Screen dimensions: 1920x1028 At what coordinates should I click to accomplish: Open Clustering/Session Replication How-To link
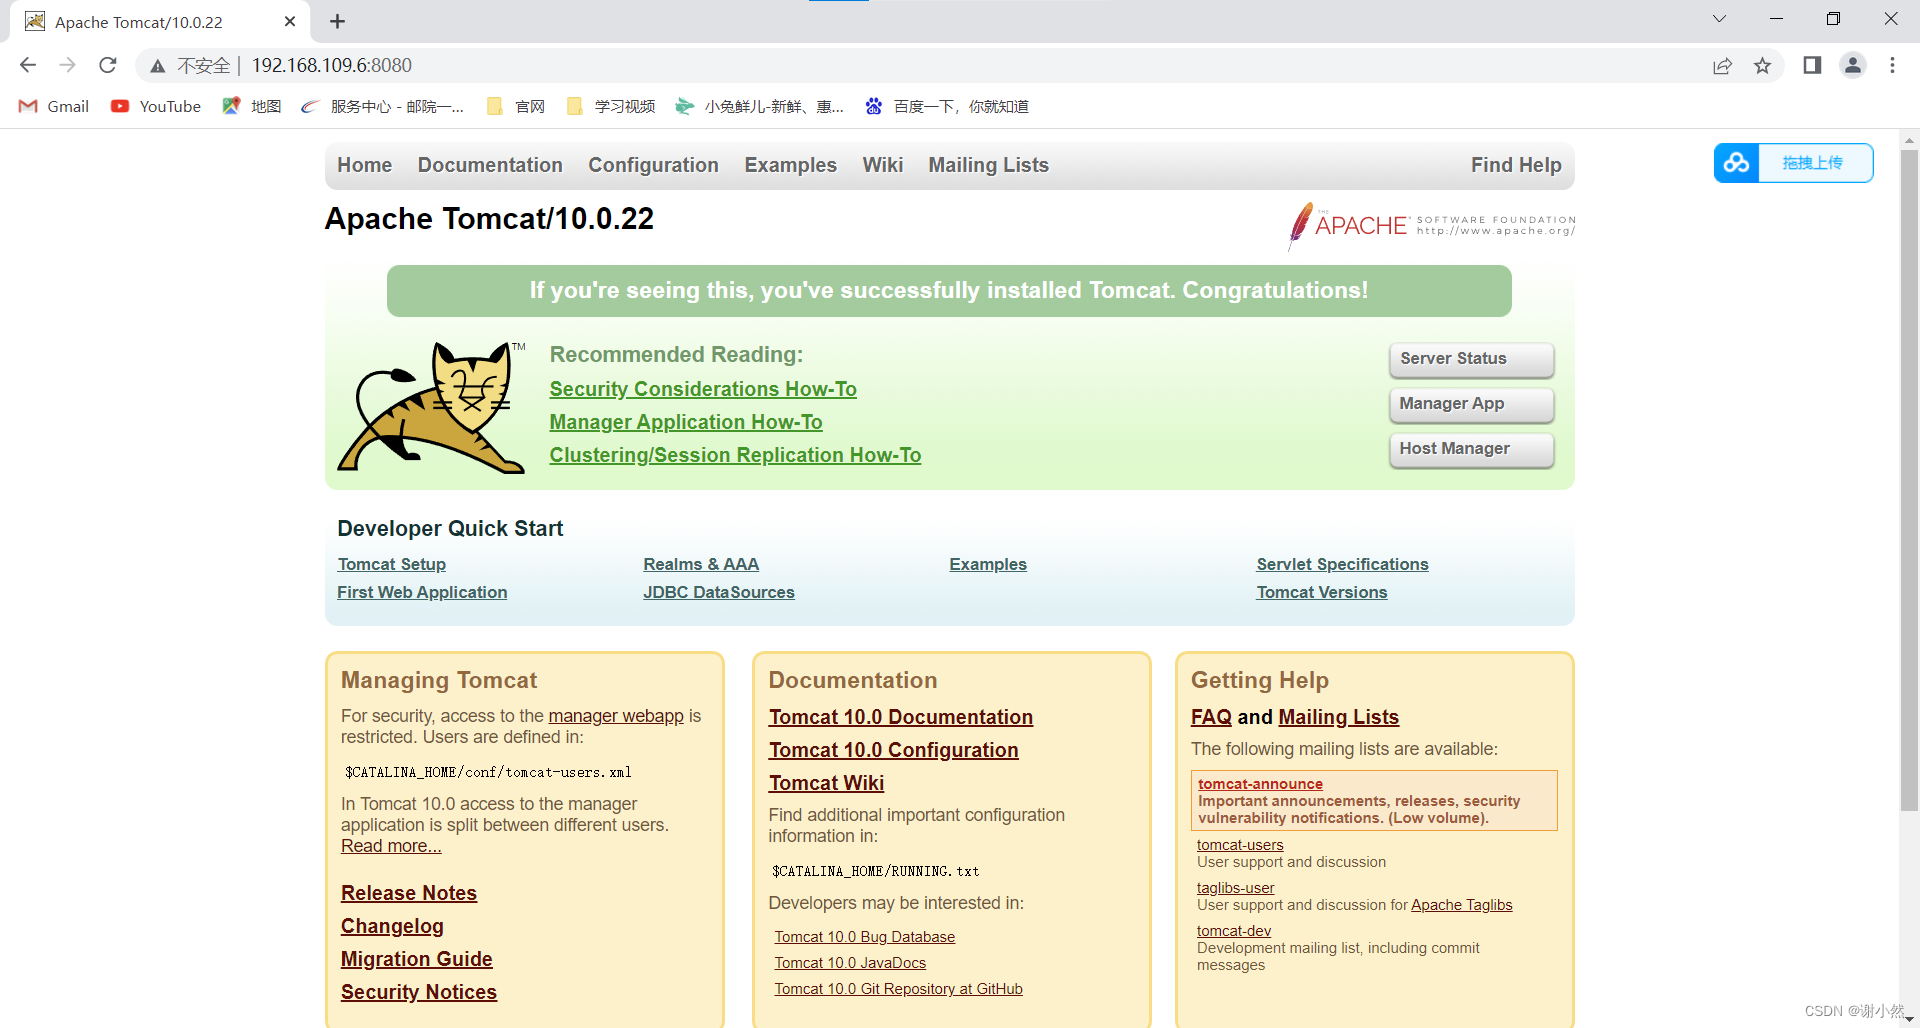[x=735, y=455]
